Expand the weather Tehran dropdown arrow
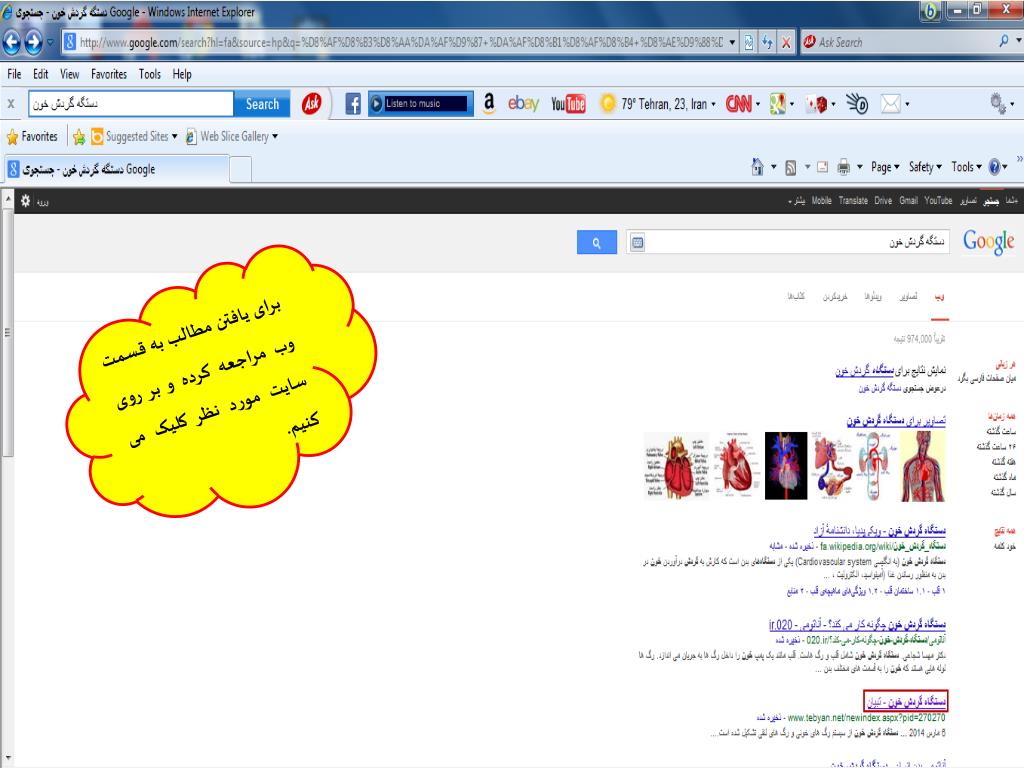The image size is (1024, 768). pos(713,104)
